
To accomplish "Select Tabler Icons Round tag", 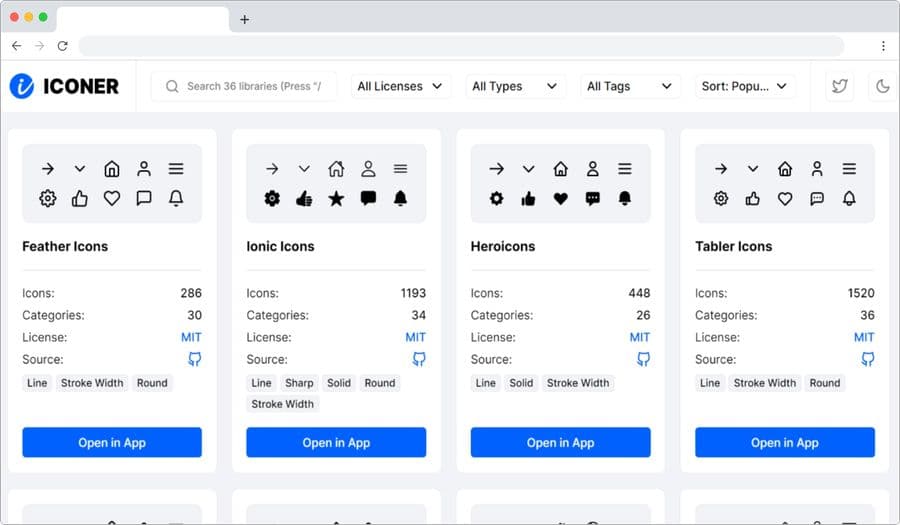I will 825,383.
